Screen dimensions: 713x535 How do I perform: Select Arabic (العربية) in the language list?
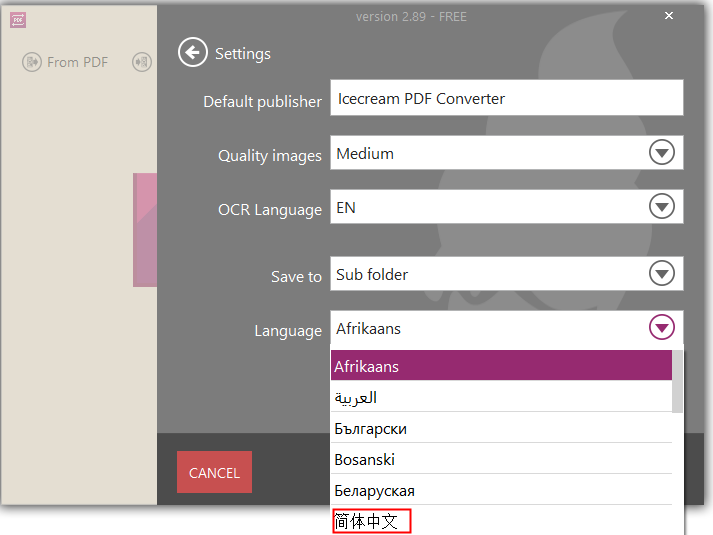501,396
